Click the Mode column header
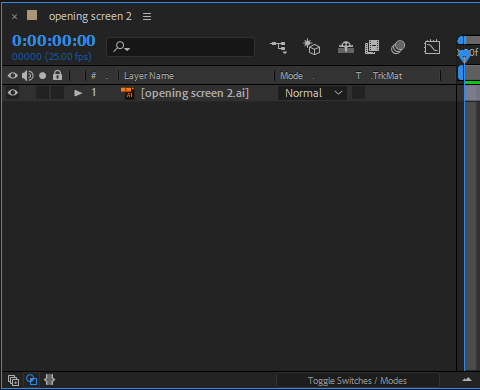 pyautogui.click(x=291, y=76)
